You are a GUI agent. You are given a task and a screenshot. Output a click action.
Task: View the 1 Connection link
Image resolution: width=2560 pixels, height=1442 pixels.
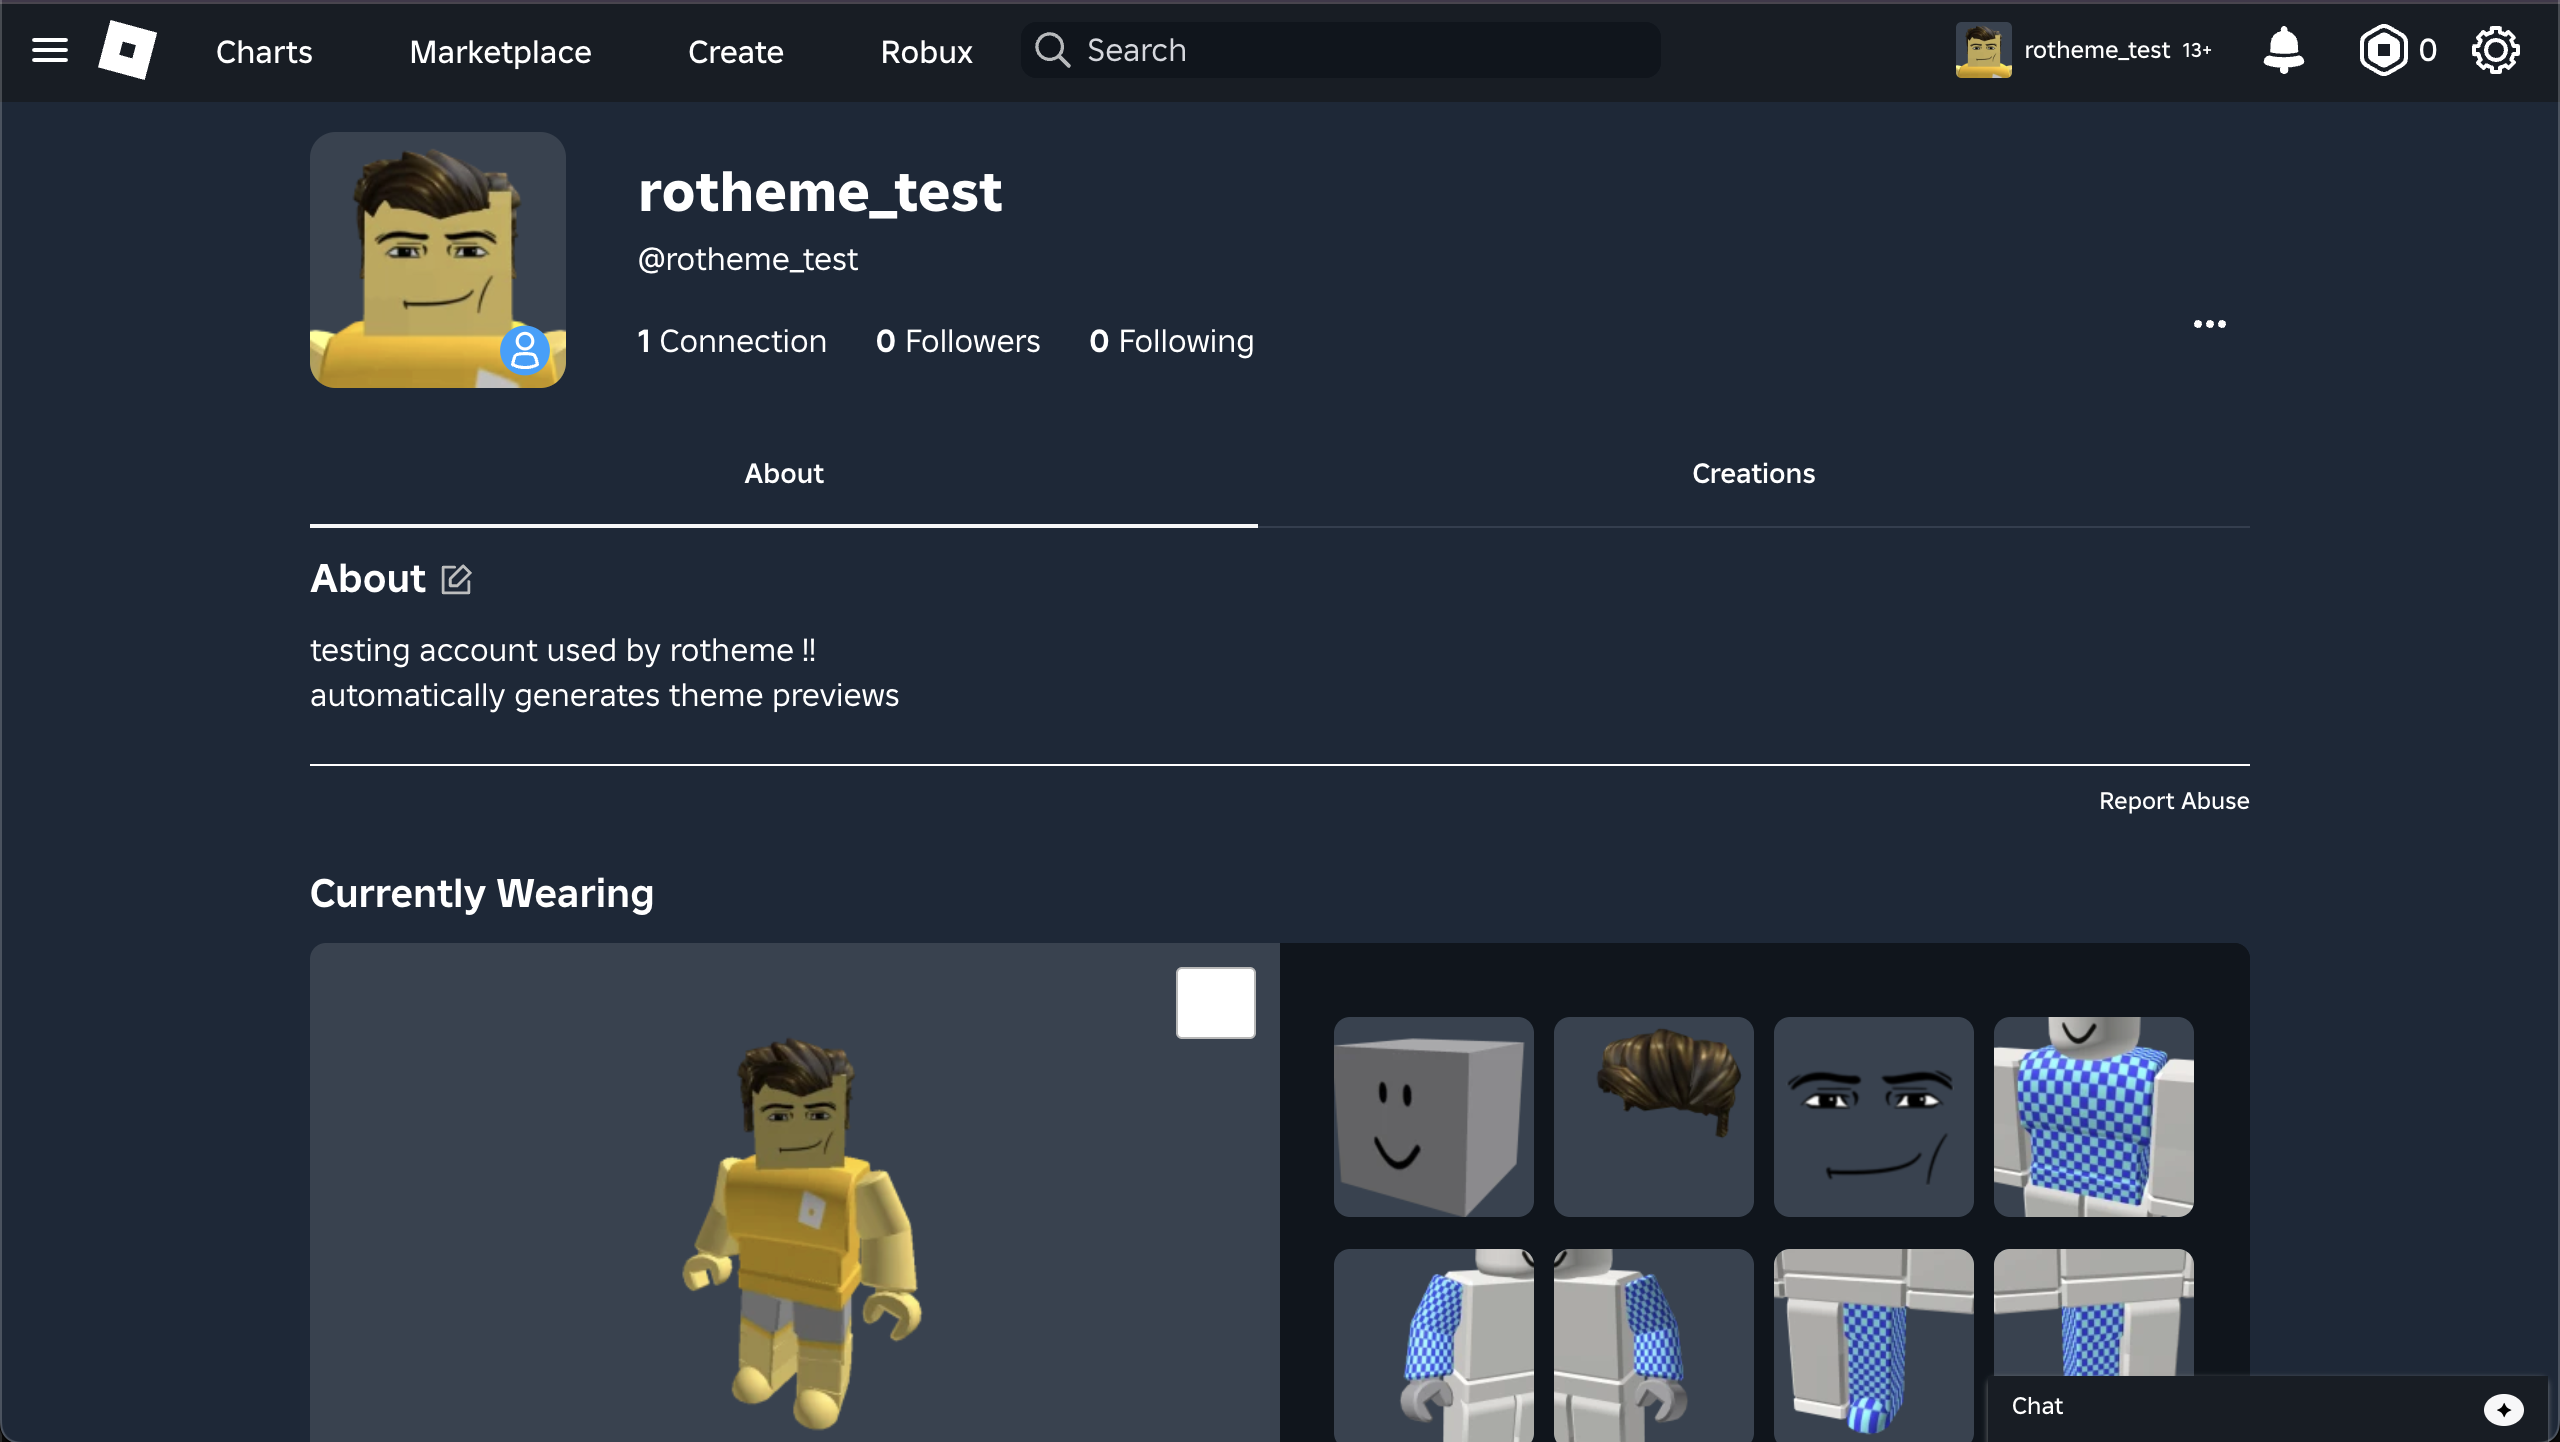pos(732,341)
